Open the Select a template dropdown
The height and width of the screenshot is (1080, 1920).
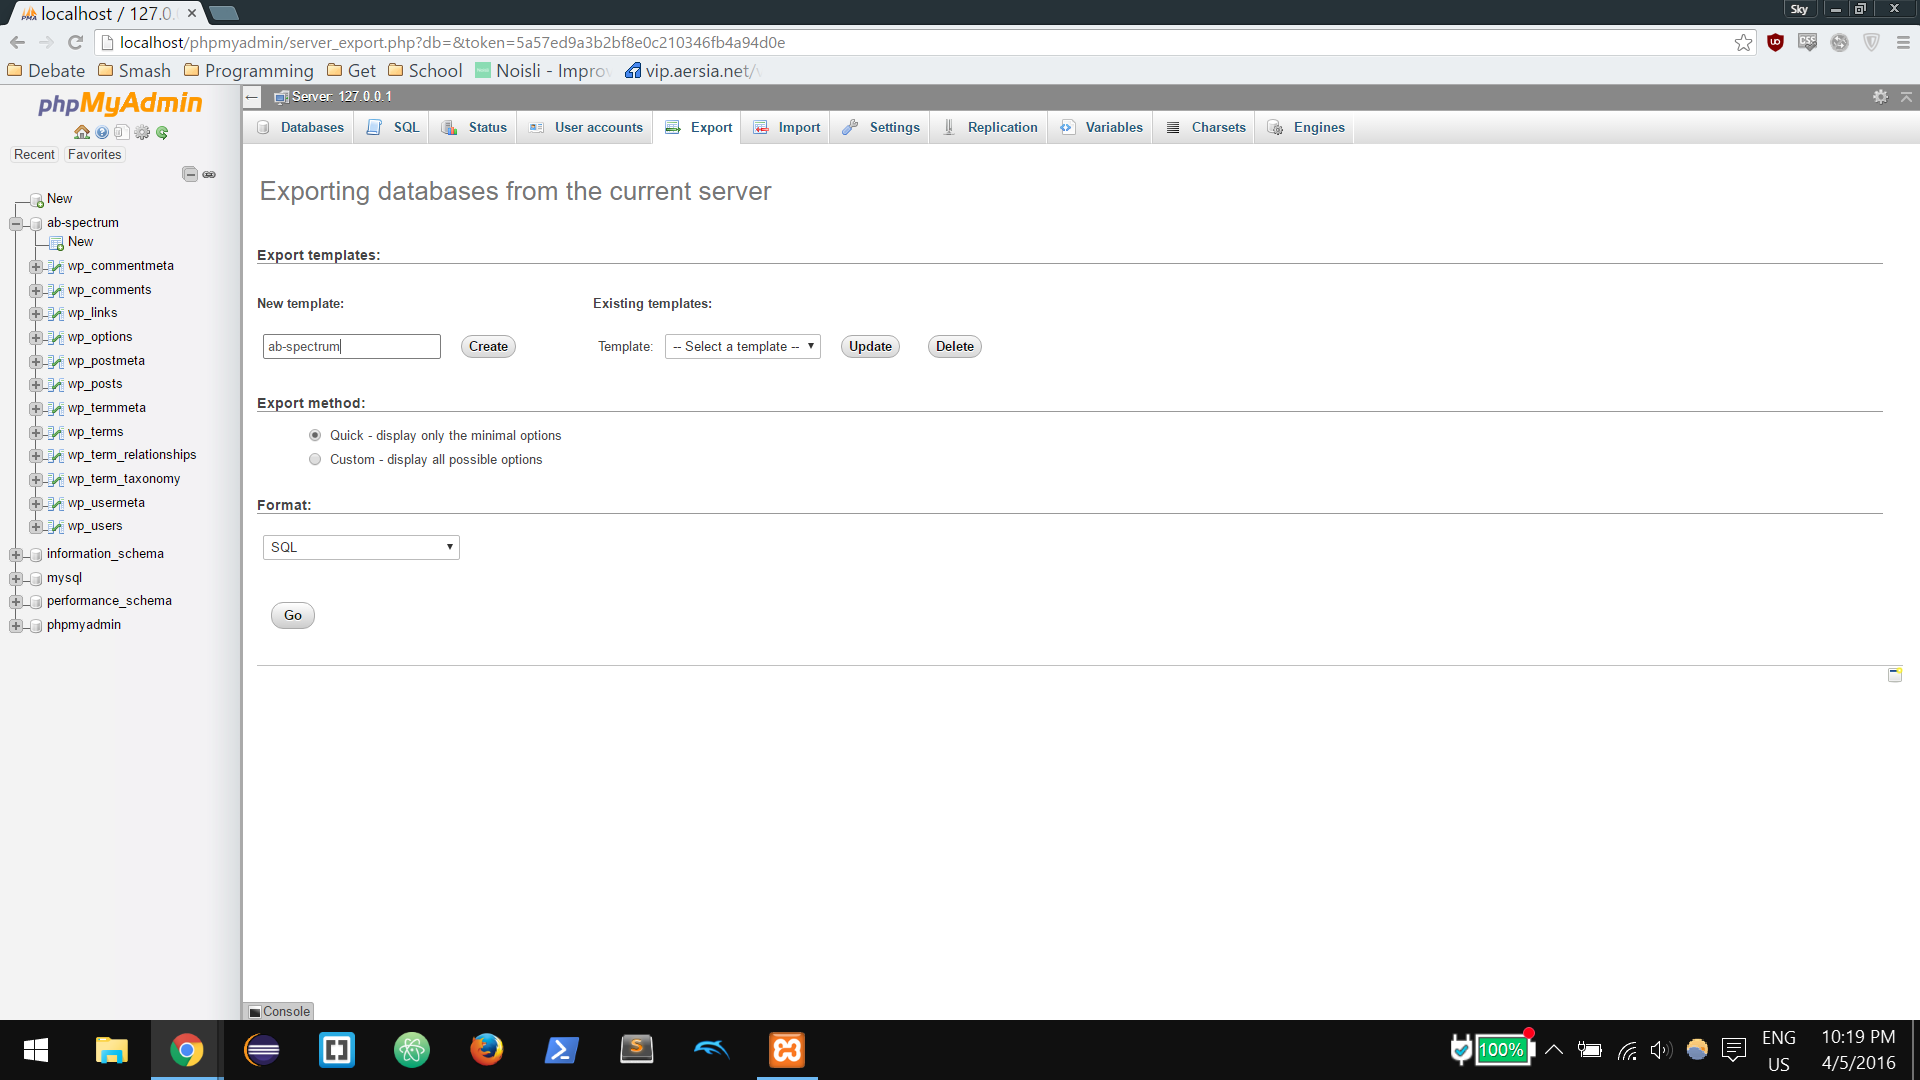click(742, 346)
